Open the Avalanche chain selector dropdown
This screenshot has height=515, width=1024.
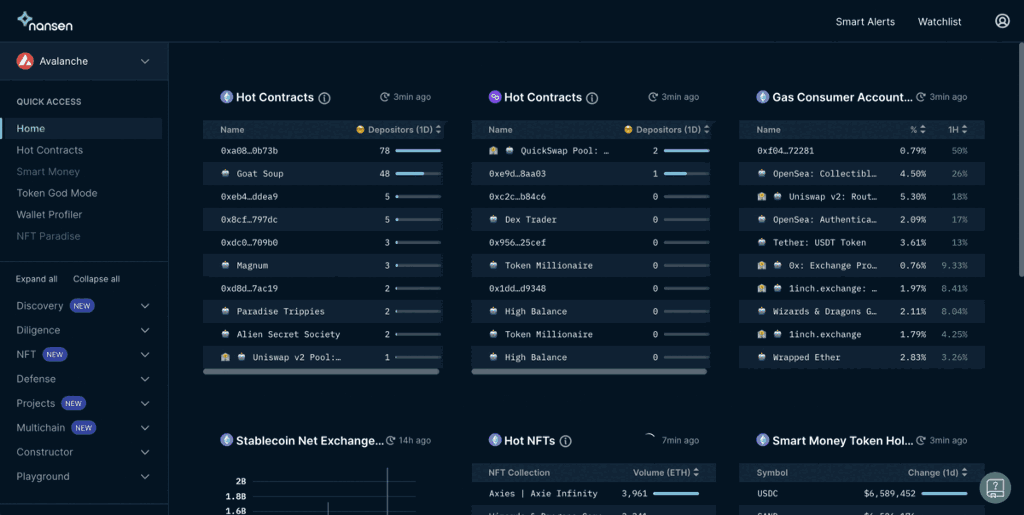pos(84,61)
